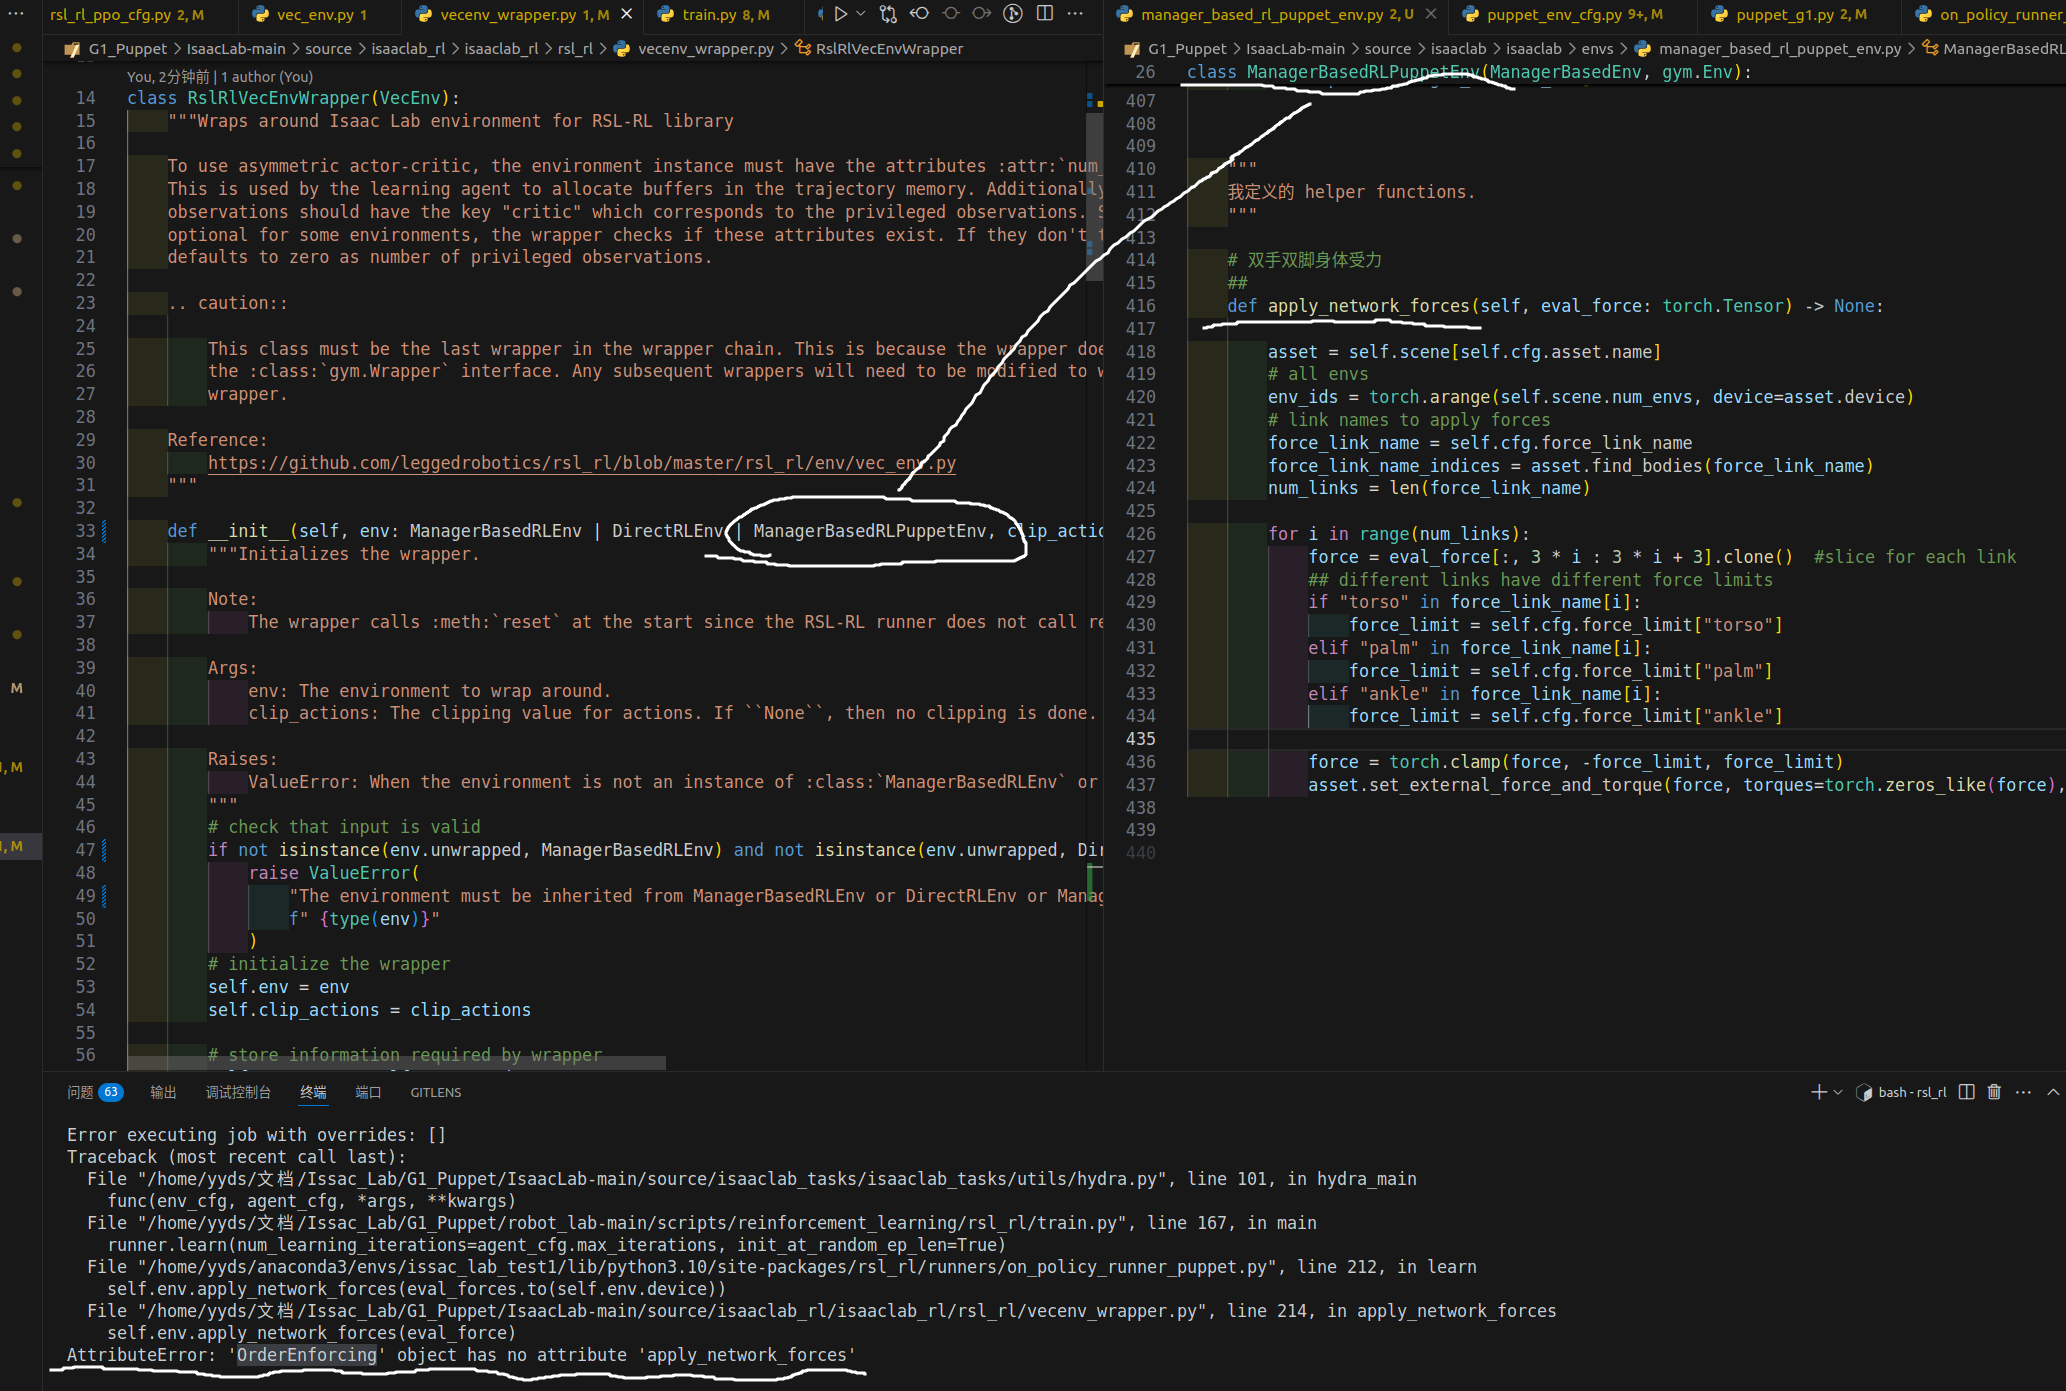
Task: Run the Python file with play button
Action: pos(841,14)
